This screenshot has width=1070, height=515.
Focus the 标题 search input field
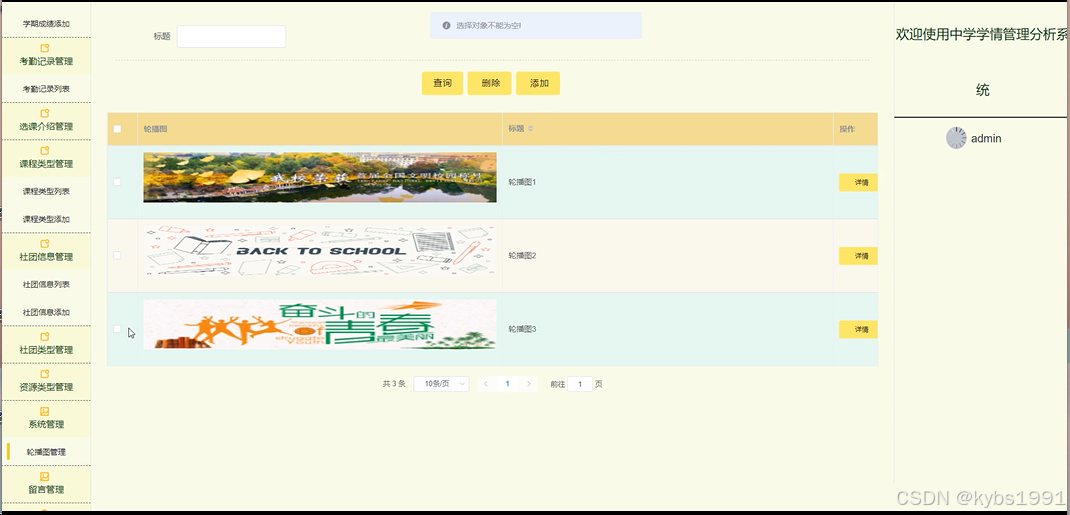tap(231, 37)
